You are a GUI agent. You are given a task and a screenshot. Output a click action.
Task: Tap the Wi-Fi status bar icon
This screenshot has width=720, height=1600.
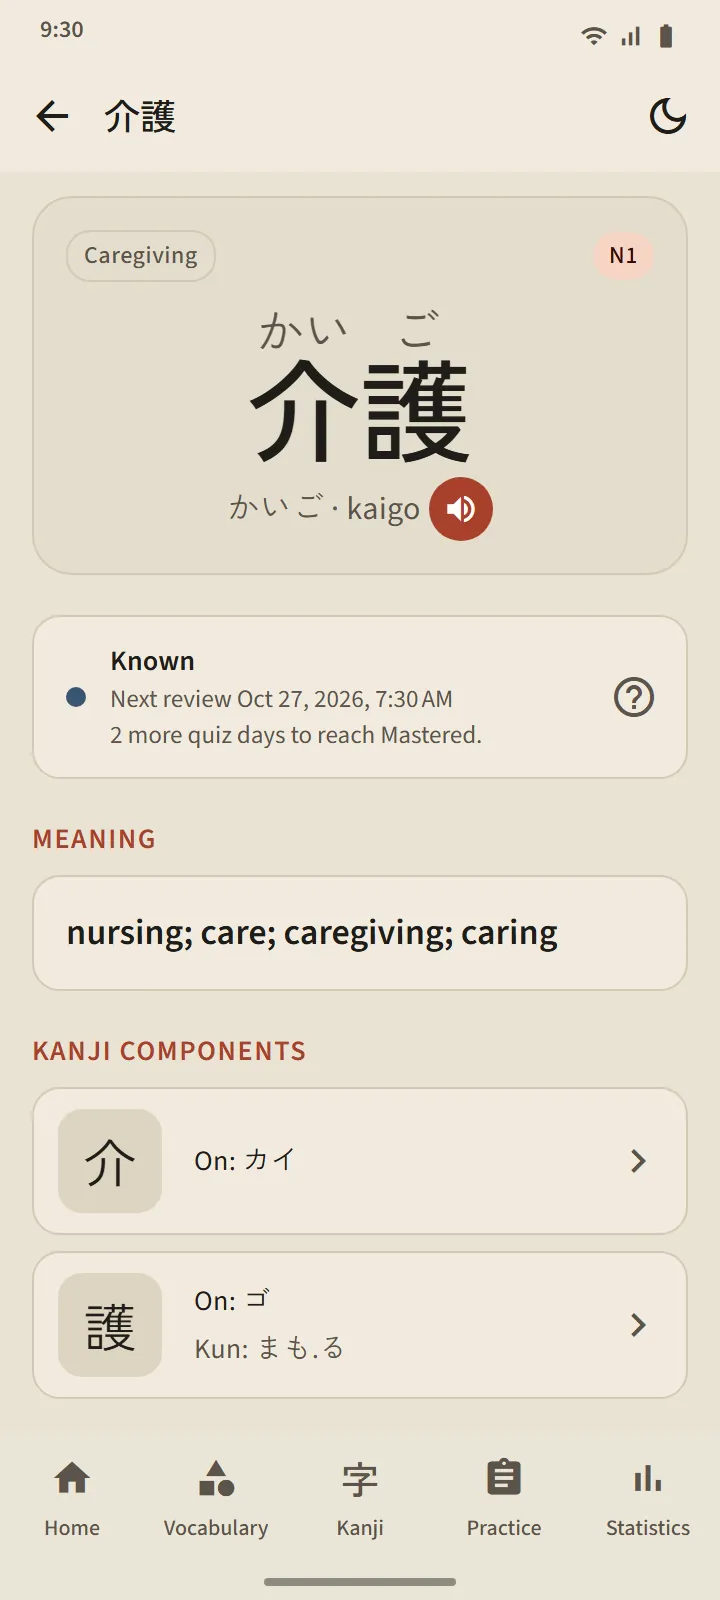[593, 37]
